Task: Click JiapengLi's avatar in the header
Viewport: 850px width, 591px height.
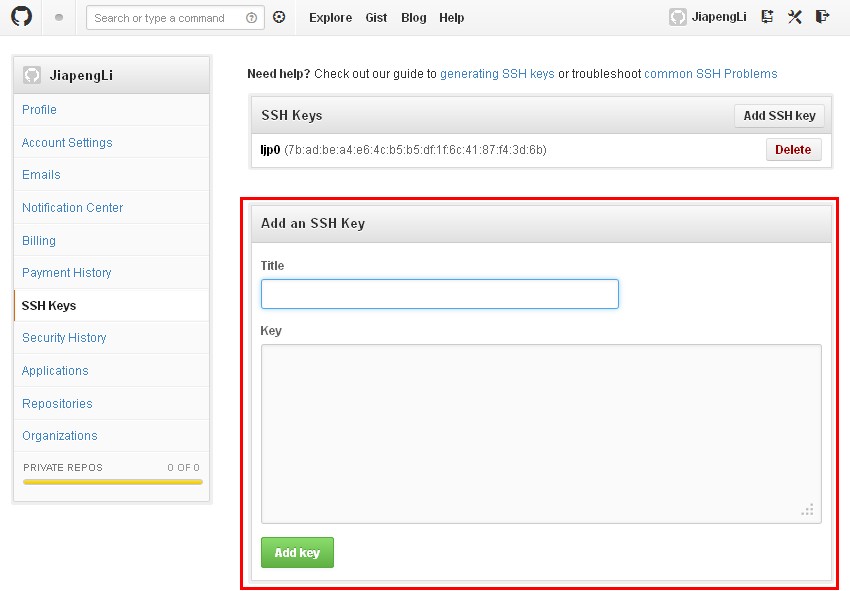Action: pos(677,17)
